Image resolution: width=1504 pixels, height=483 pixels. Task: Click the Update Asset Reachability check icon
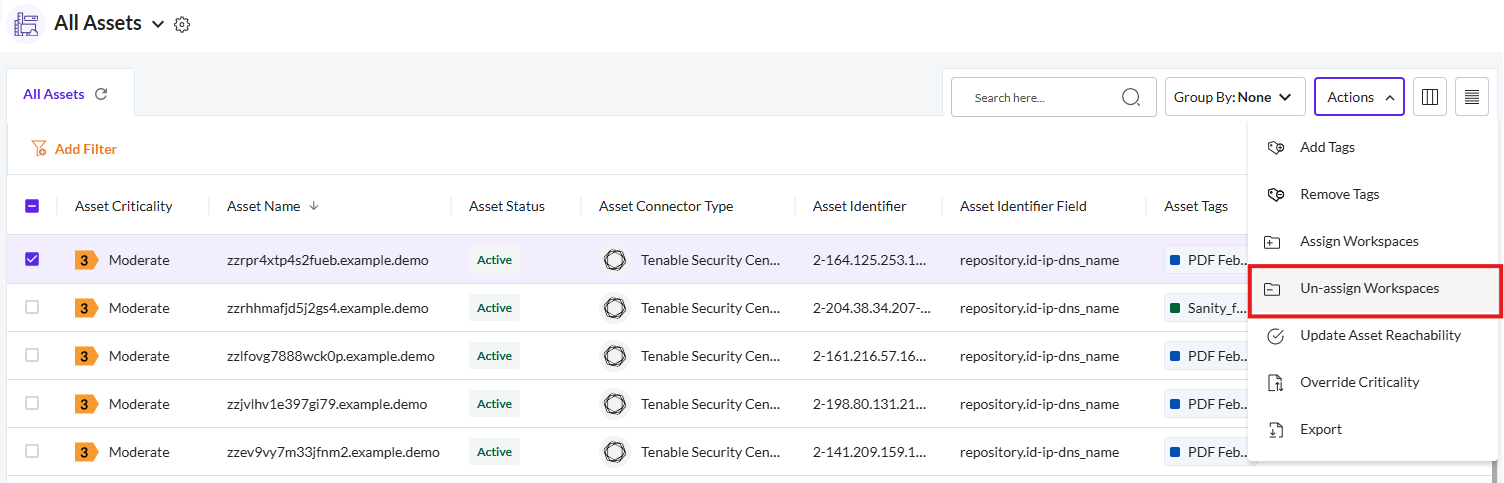[x=1275, y=336]
